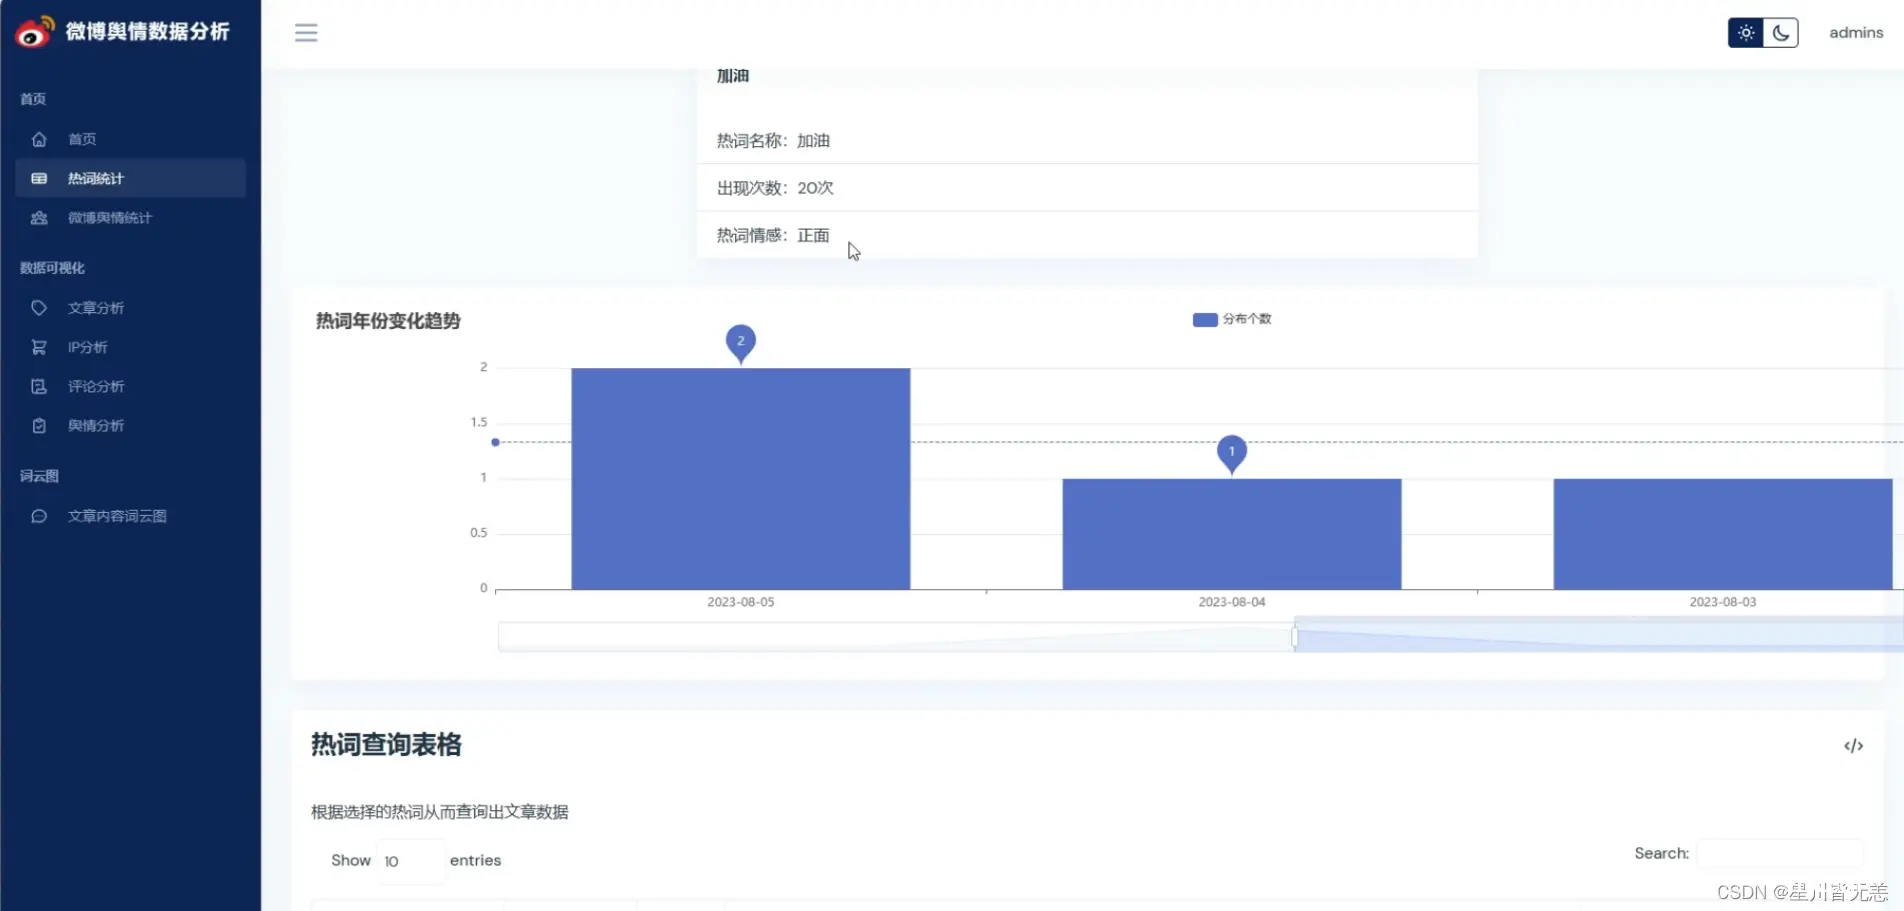Click the home icon in sidebar
The width and height of the screenshot is (1904, 911).
click(x=39, y=139)
